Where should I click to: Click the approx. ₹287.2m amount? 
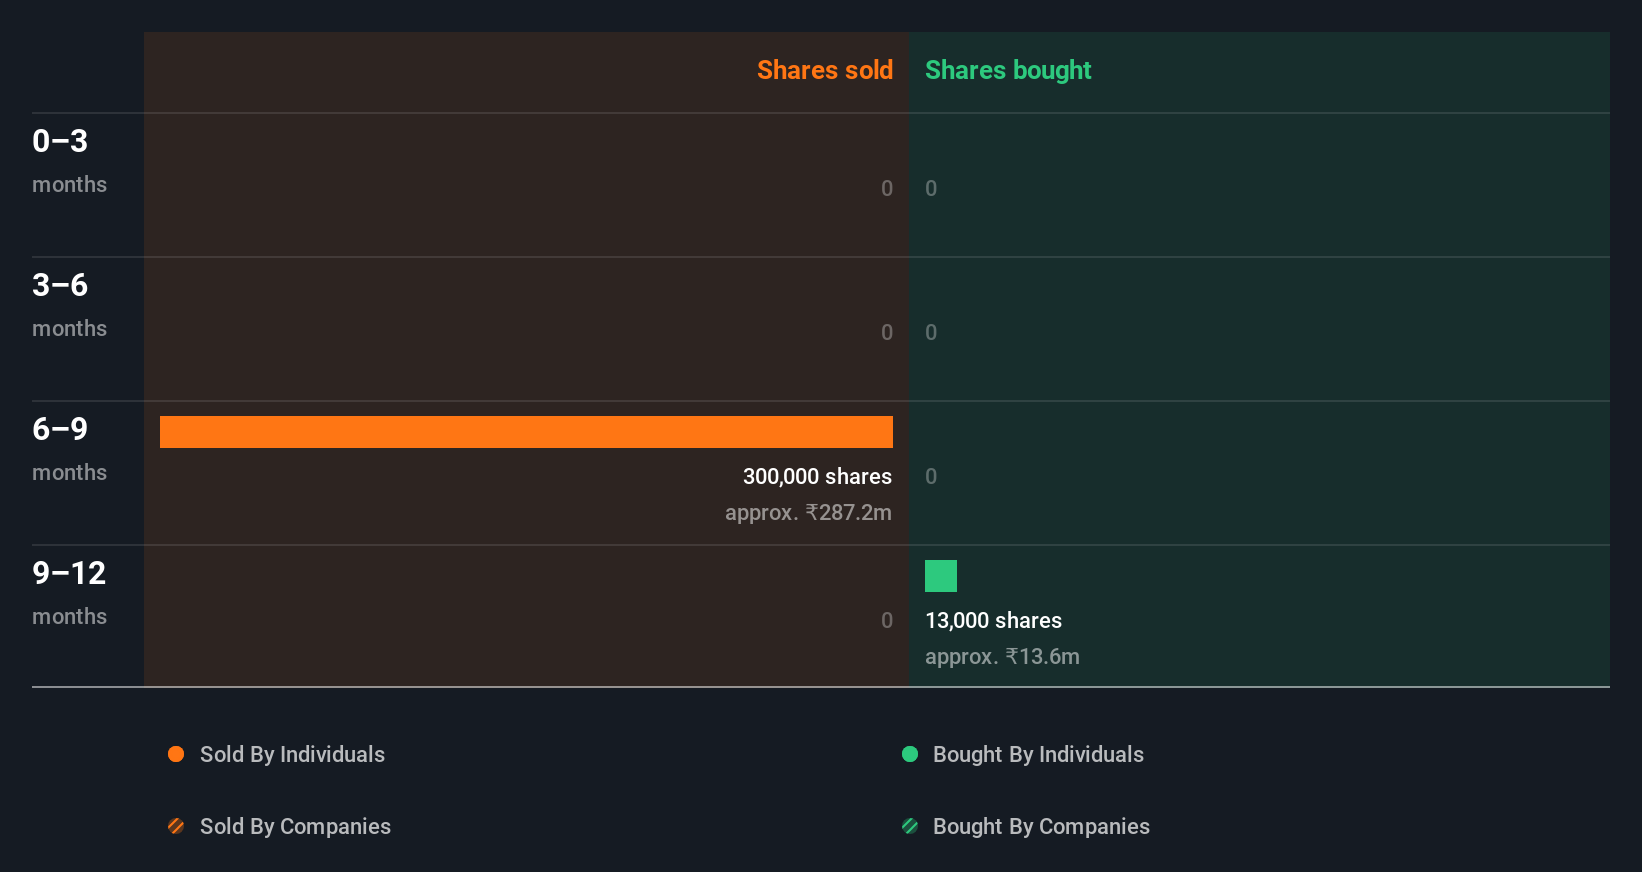(808, 513)
